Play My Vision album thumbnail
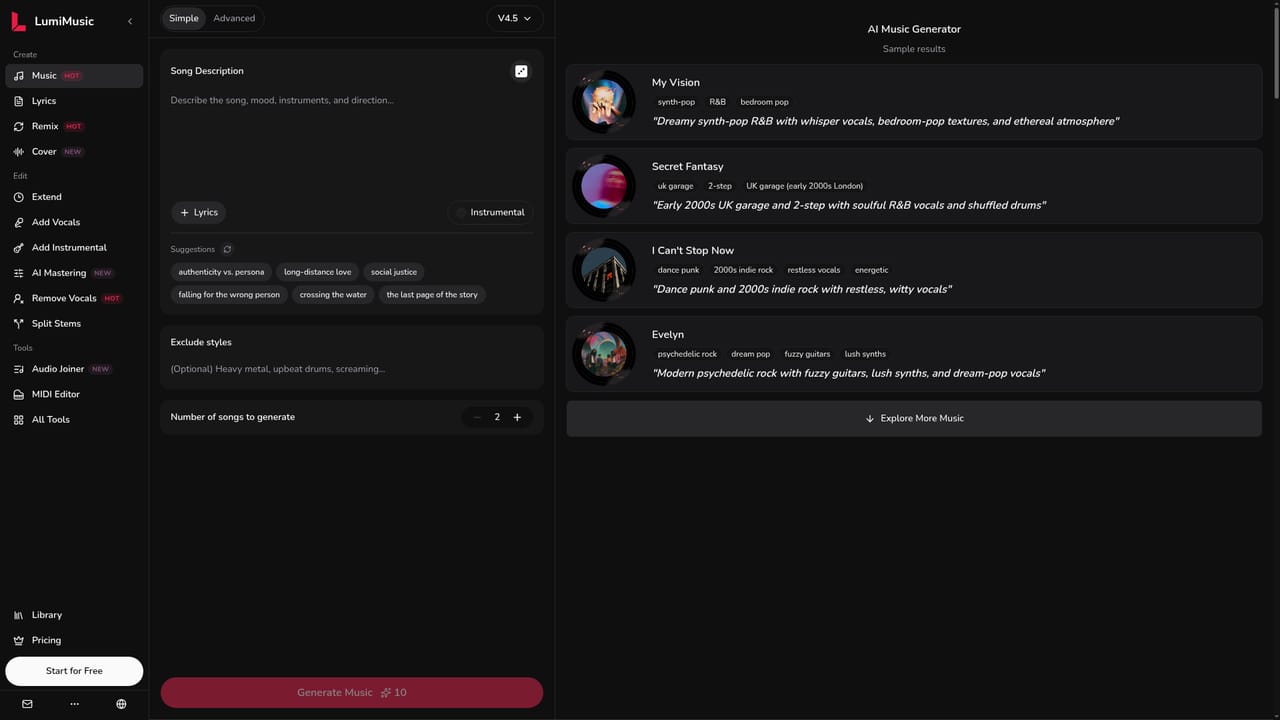The height and width of the screenshot is (720, 1280). (x=604, y=102)
